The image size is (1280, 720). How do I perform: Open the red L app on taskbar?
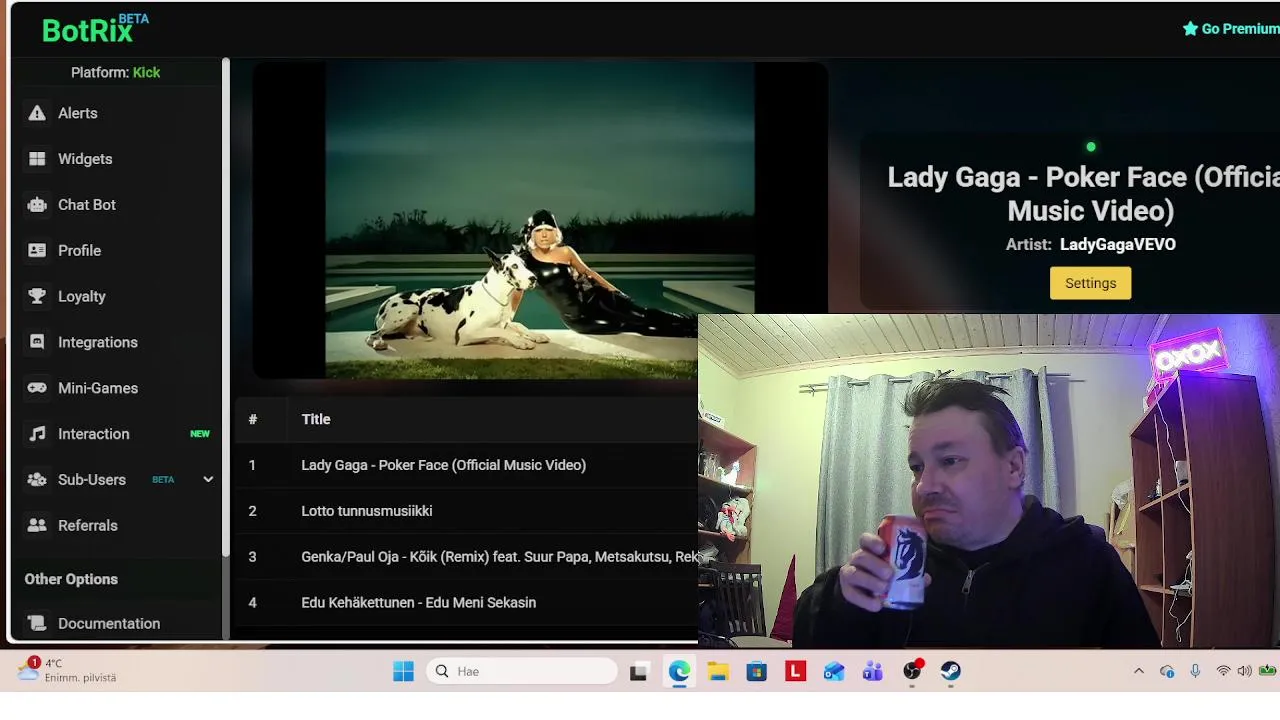pos(796,671)
